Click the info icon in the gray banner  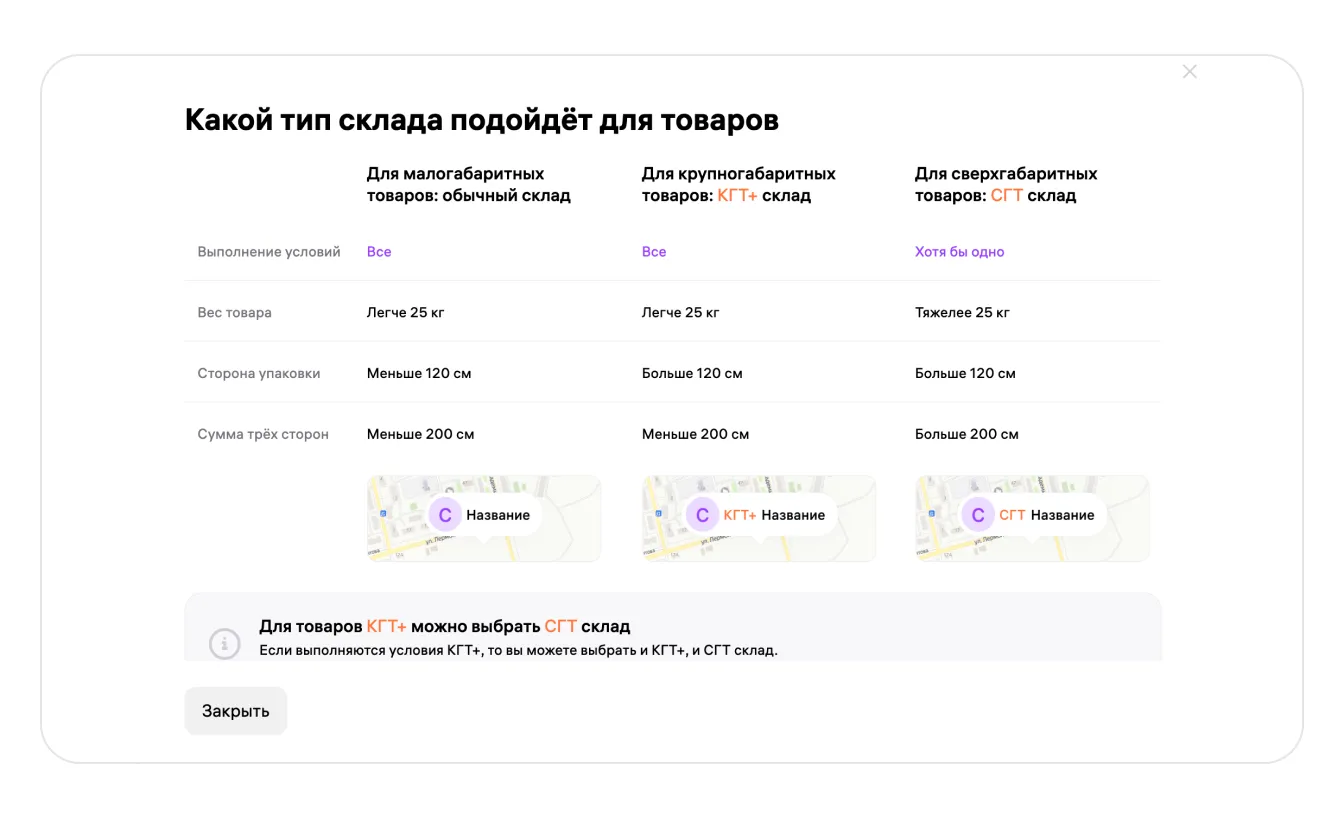point(225,642)
